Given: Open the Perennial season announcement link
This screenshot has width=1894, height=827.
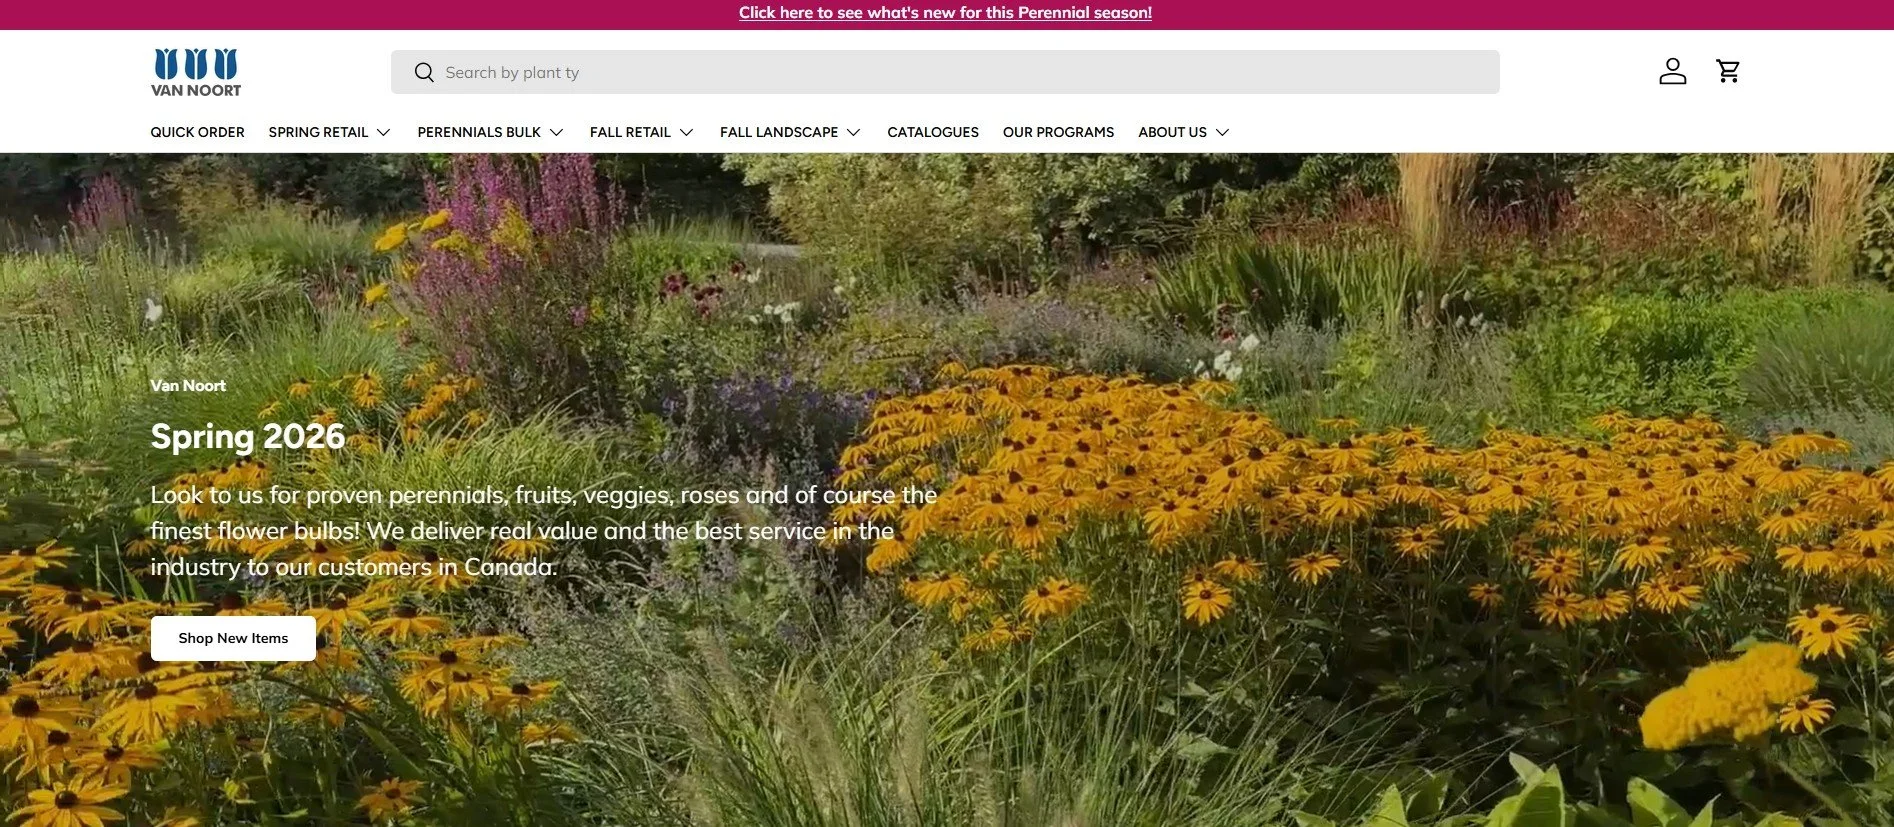Looking at the screenshot, I should (x=945, y=13).
